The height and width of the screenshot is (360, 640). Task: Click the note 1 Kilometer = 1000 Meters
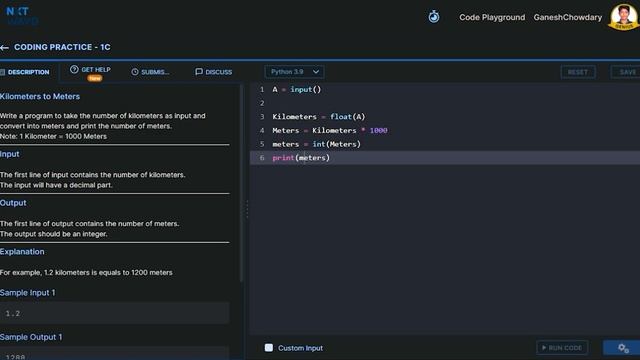click(53, 136)
